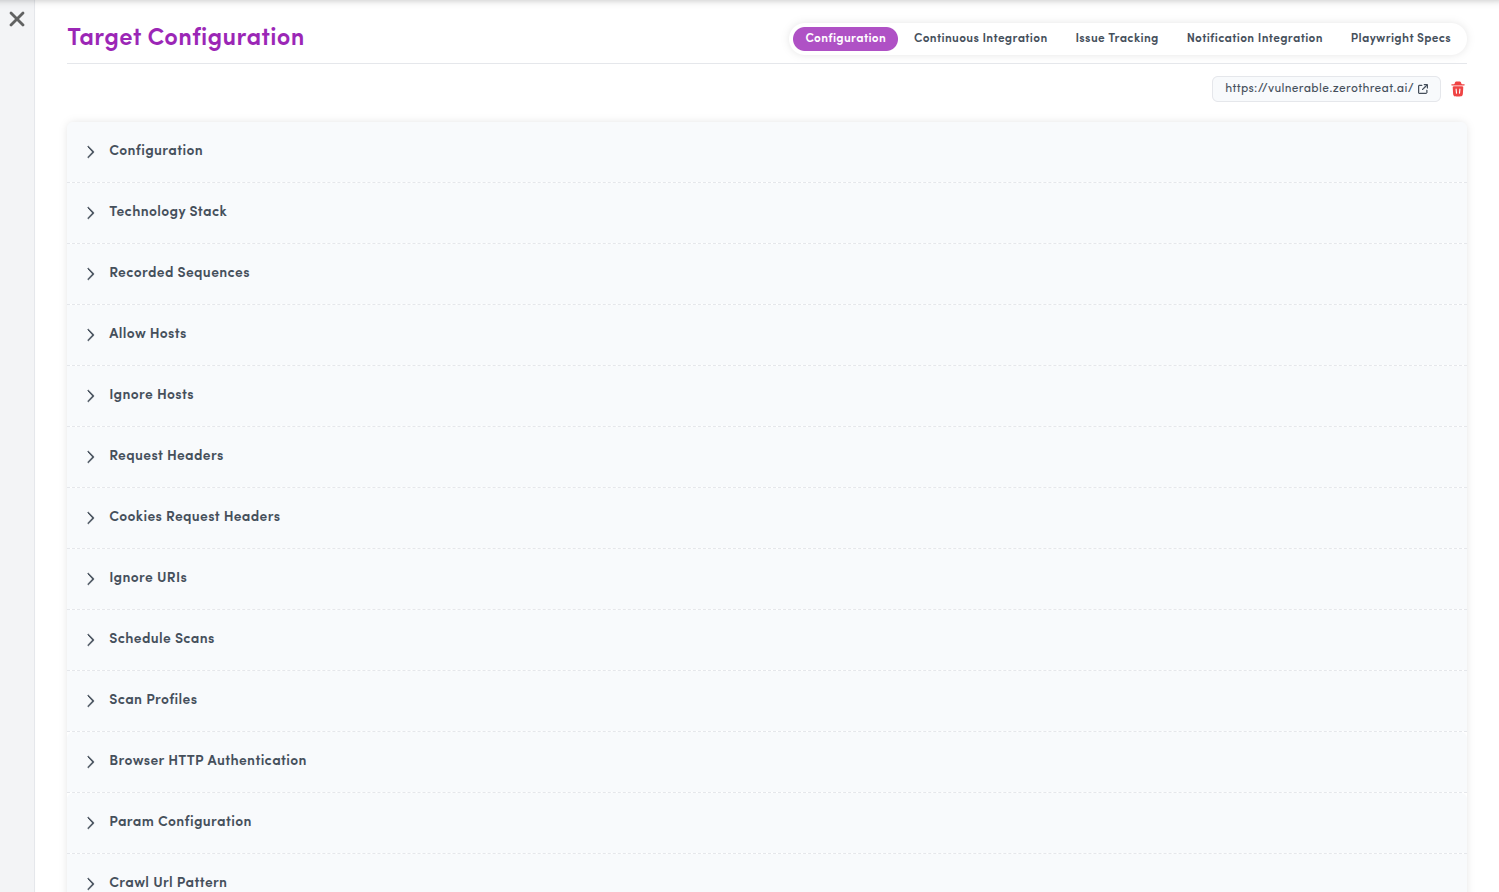This screenshot has width=1499, height=892.
Task: Click the Technology Stack section title
Action: pos(168,211)
